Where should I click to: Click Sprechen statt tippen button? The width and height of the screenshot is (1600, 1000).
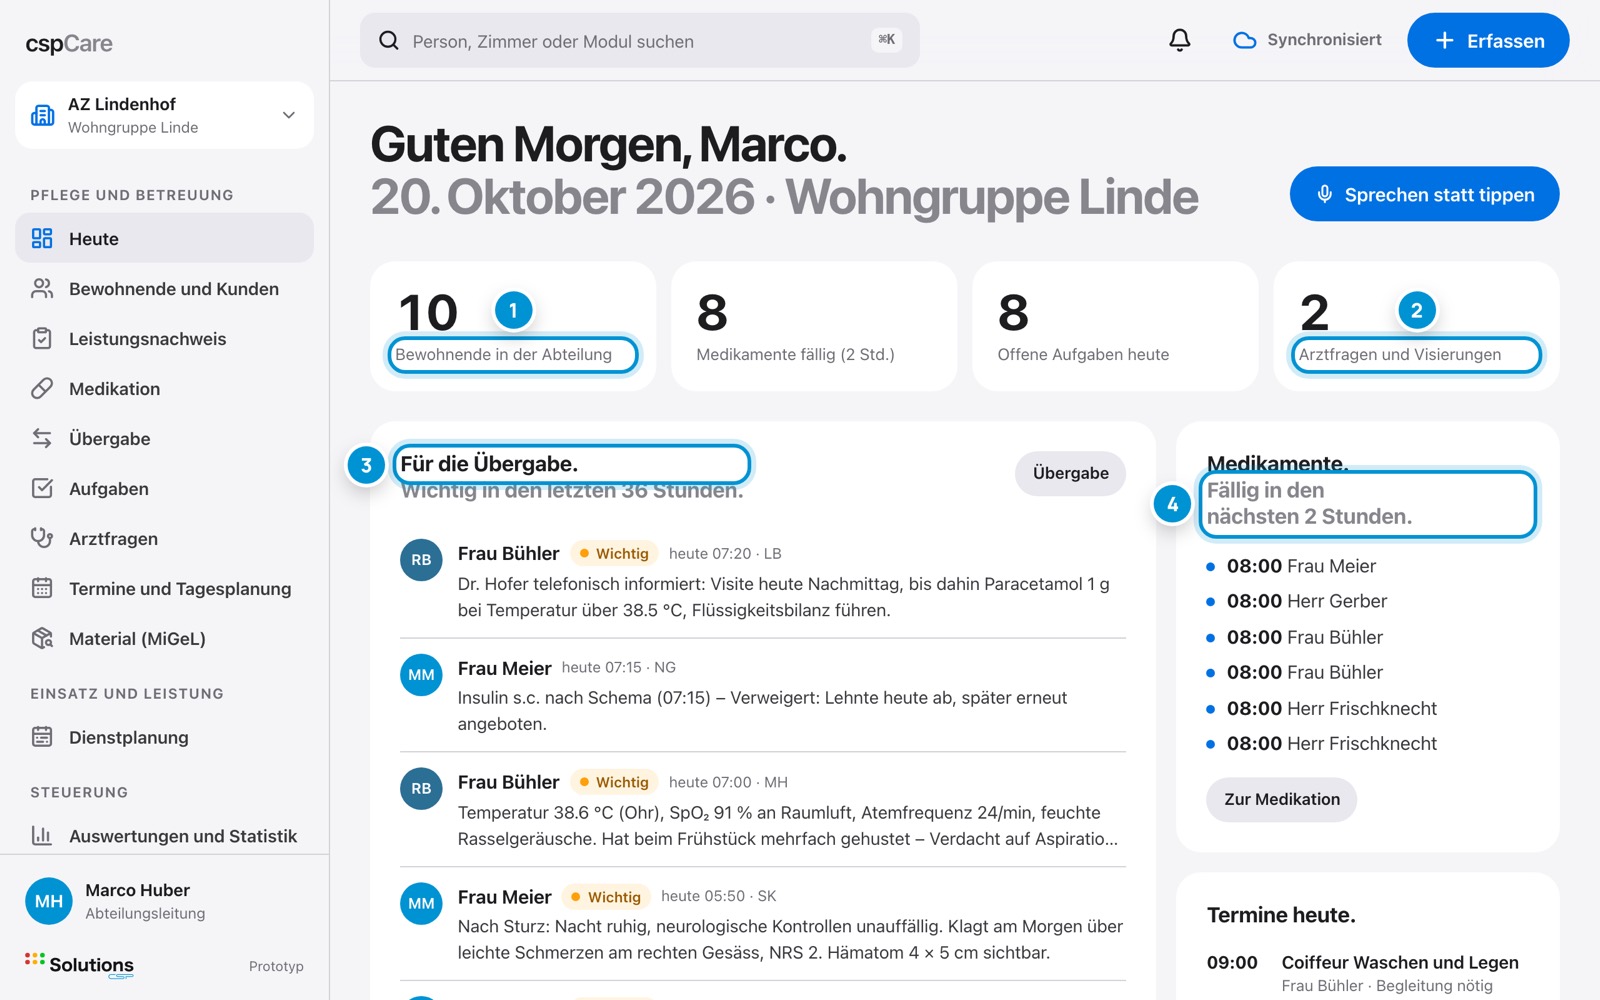pyautogui.click(x=1424, y=194)
